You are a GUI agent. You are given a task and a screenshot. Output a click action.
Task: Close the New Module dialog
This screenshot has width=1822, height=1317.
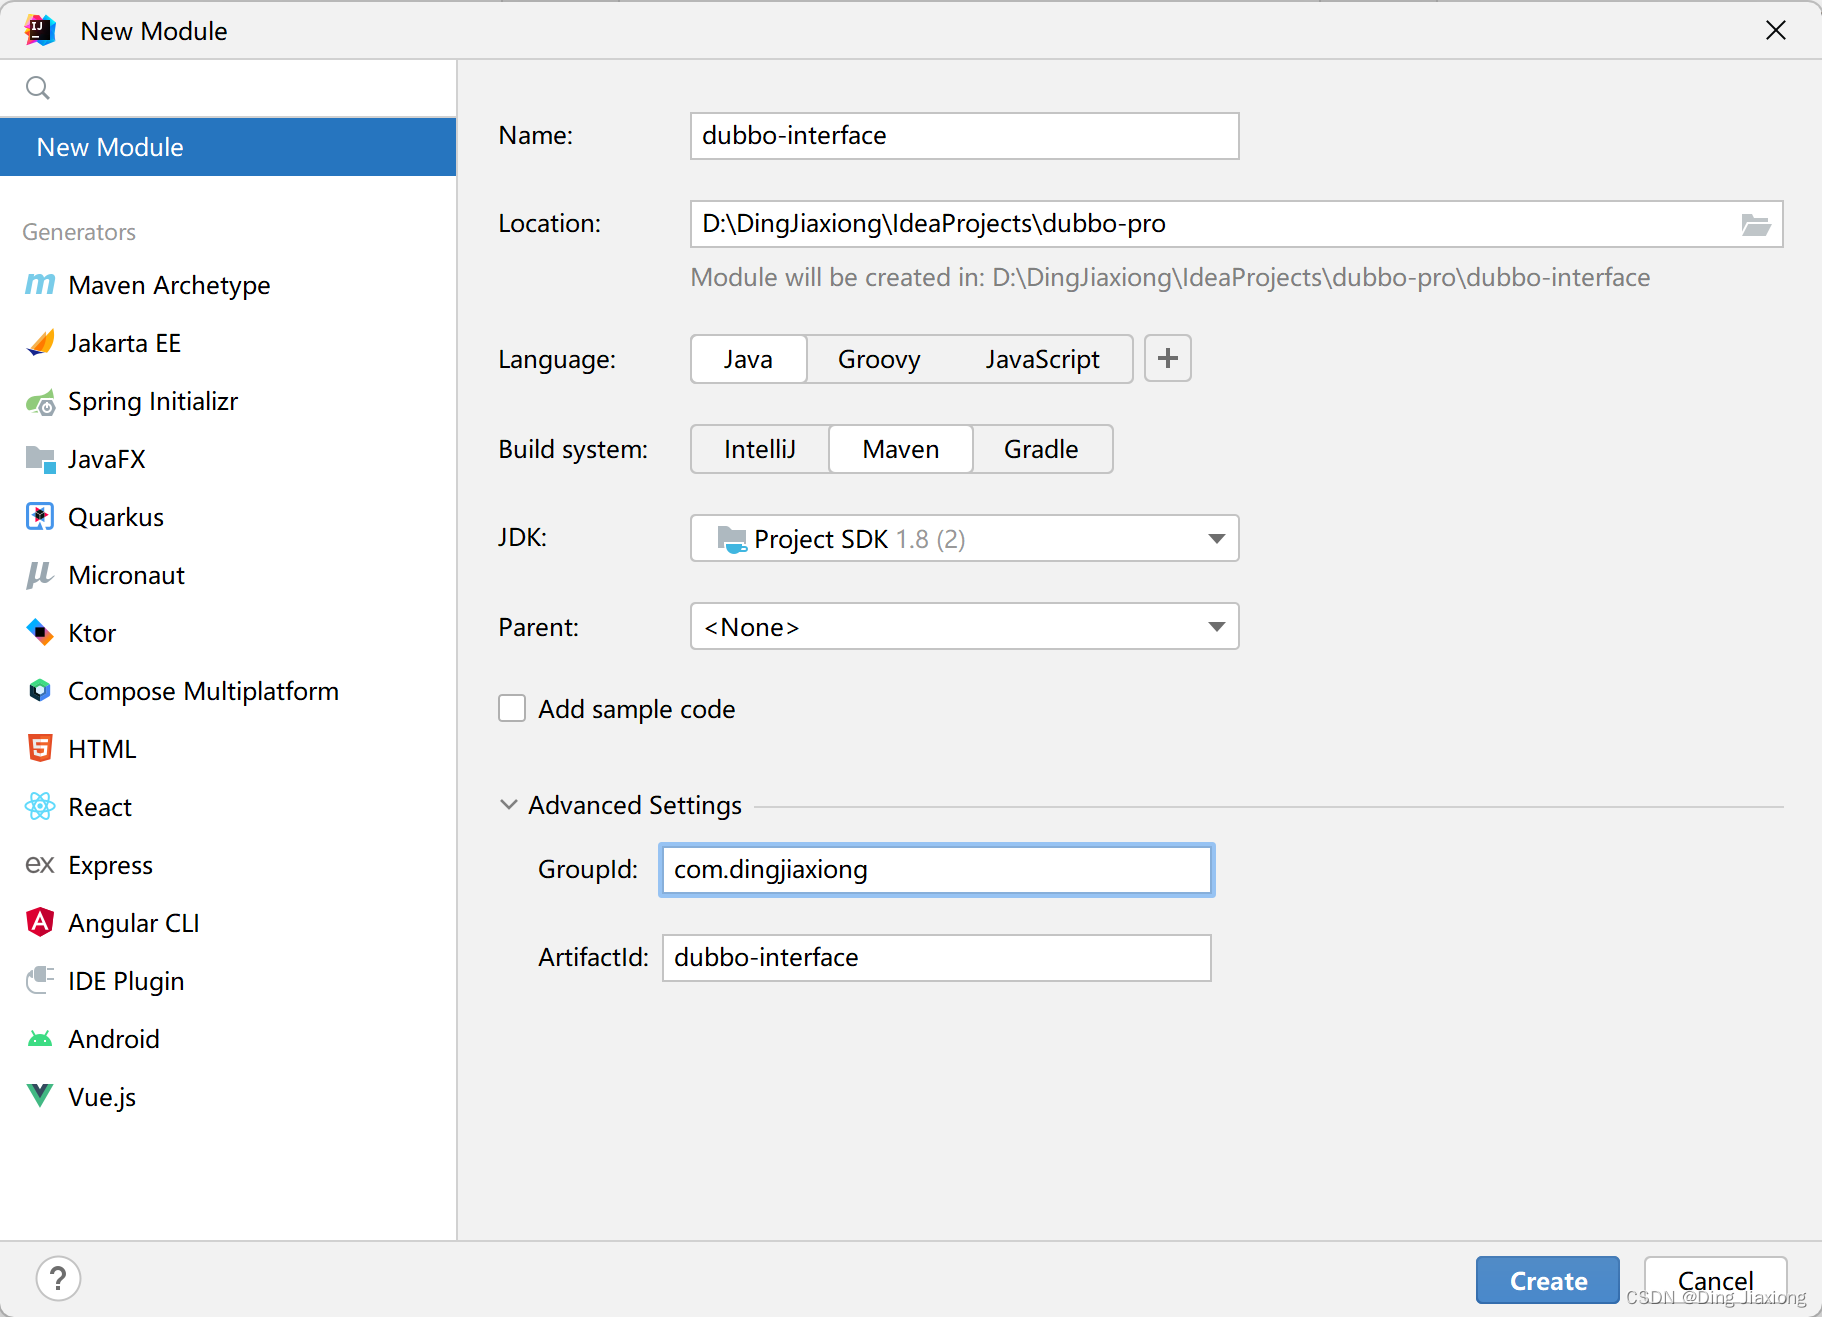pyautogui.click(x=1776, y=30)
